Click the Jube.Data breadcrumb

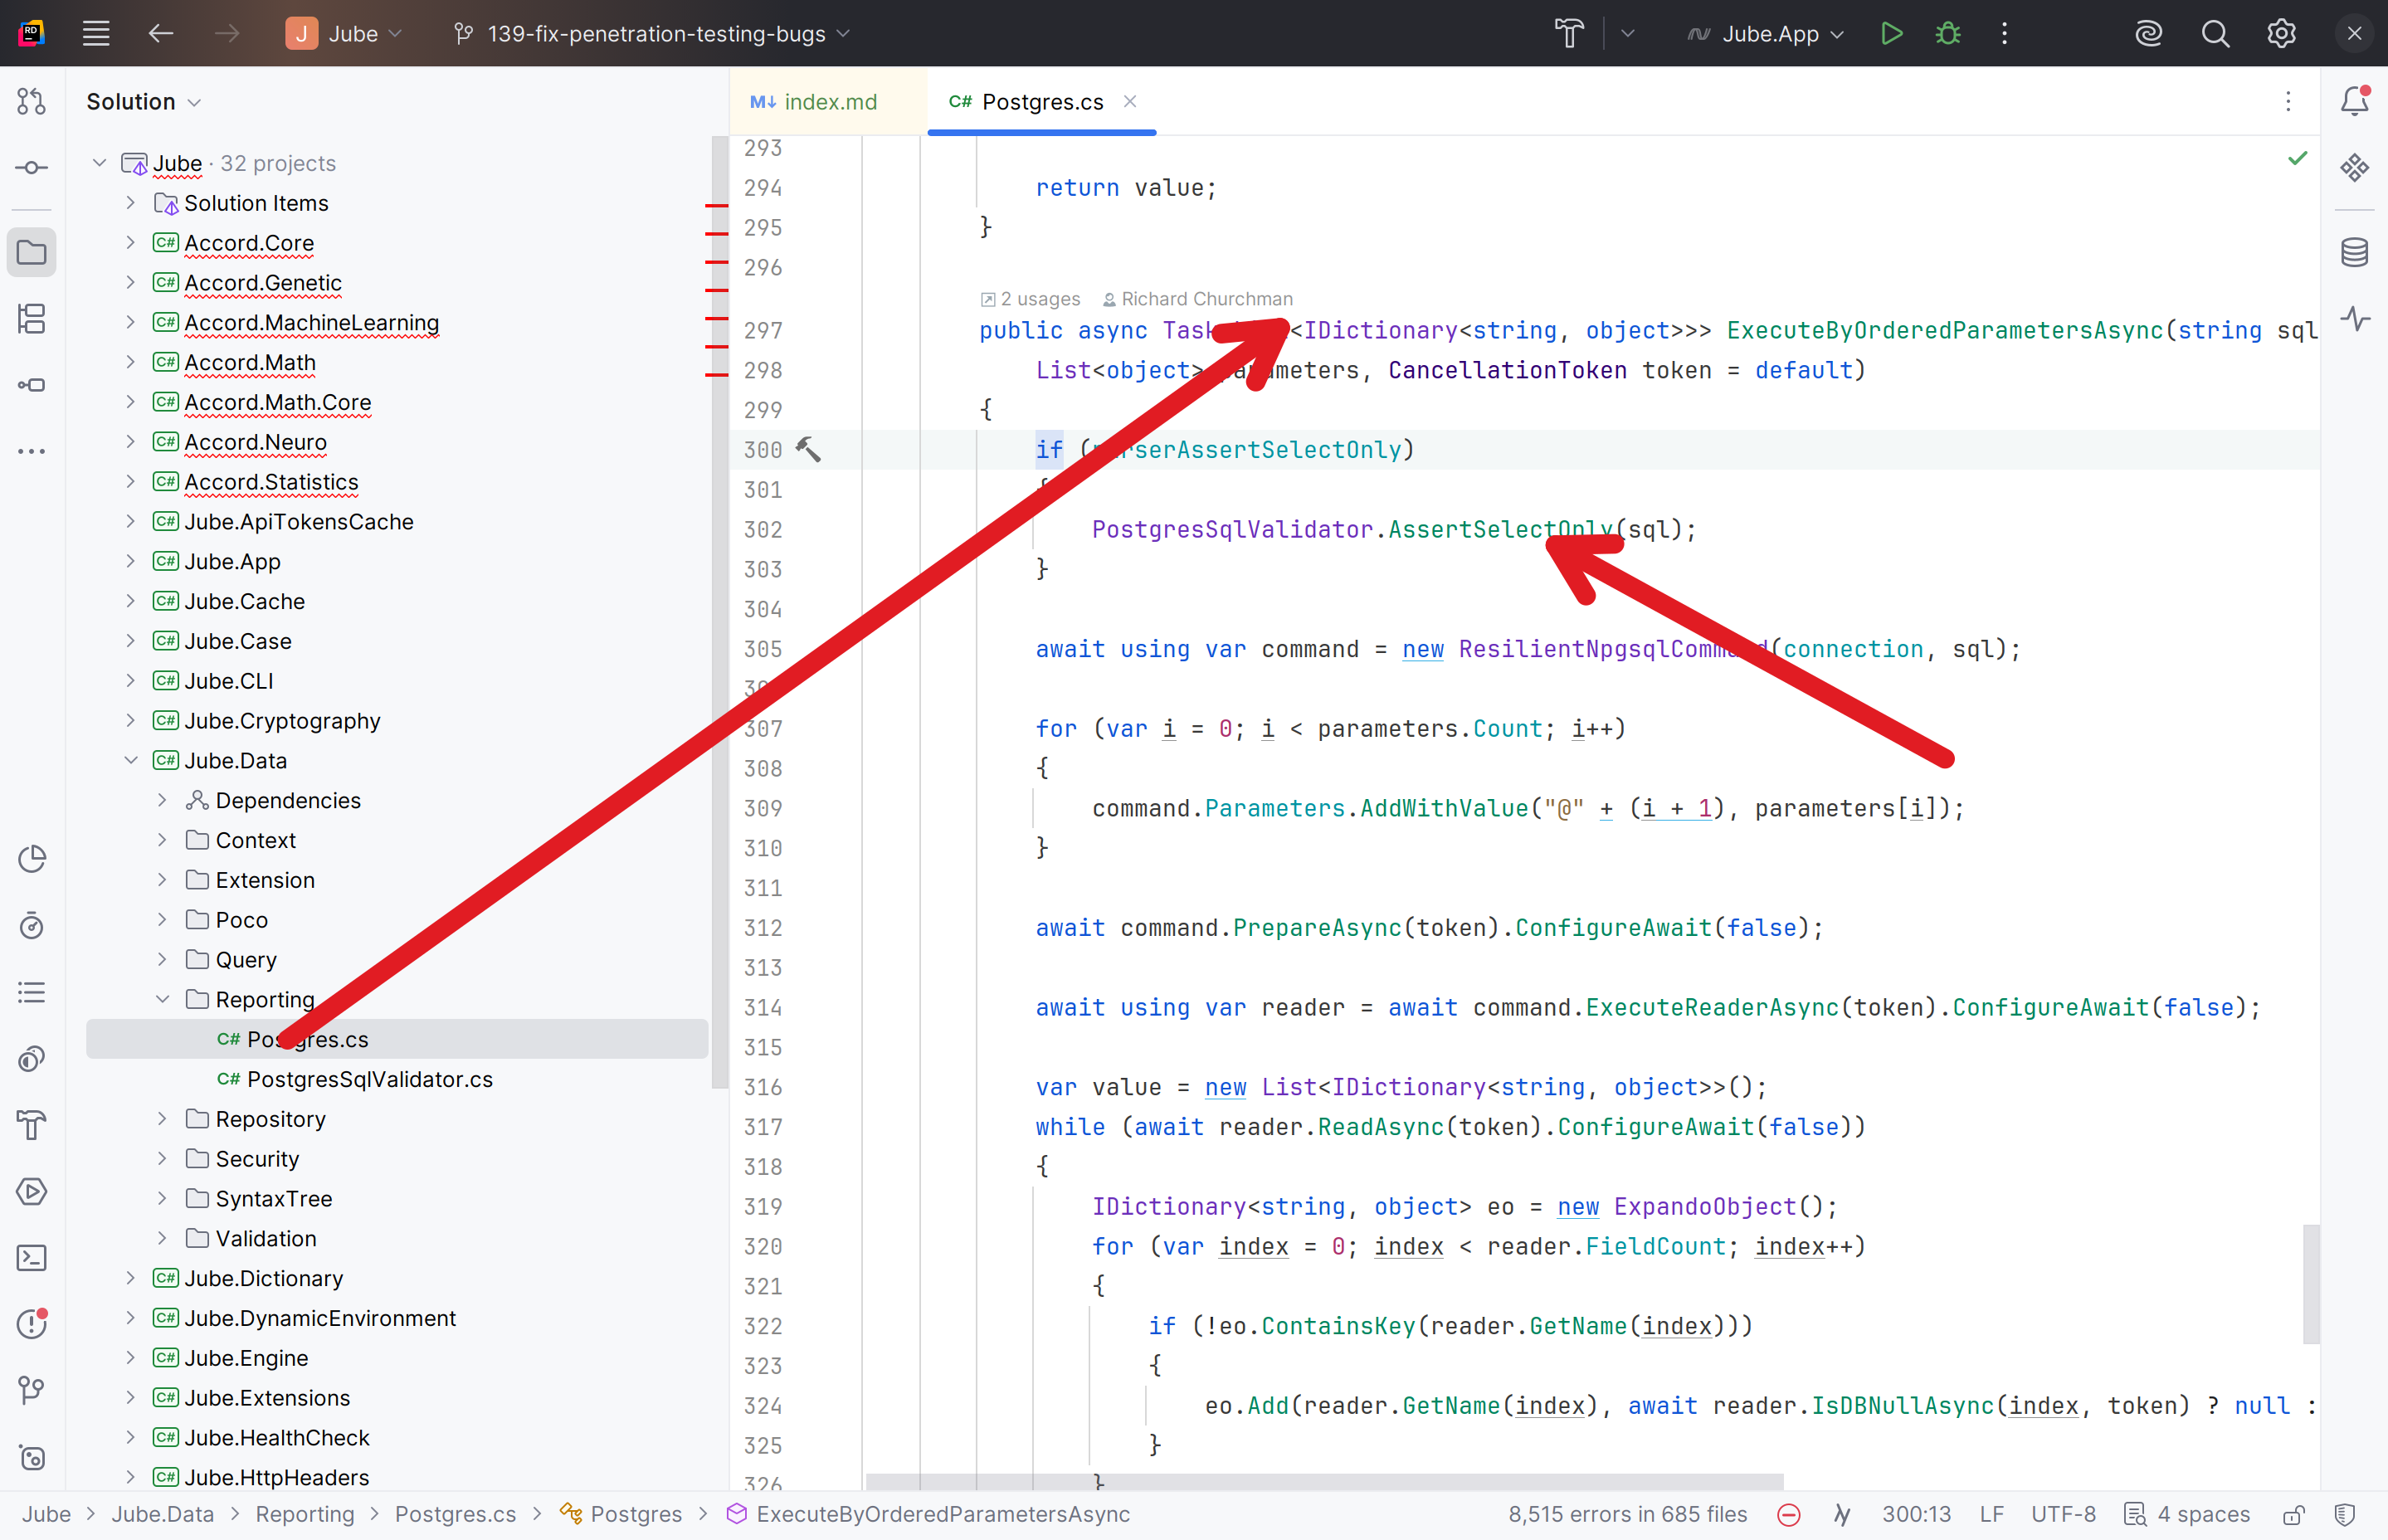click(x=163, y=1515)
